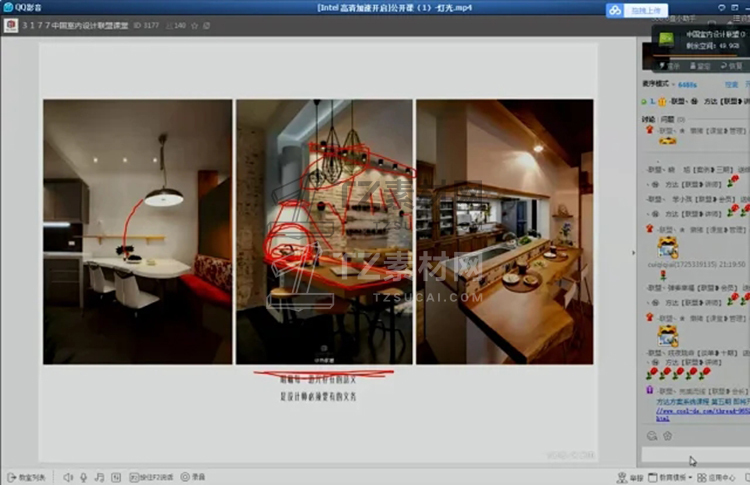The width and height of the screenshot is (750, 485).
Task: Click the blue 6488s timer text
Action: 687,85
